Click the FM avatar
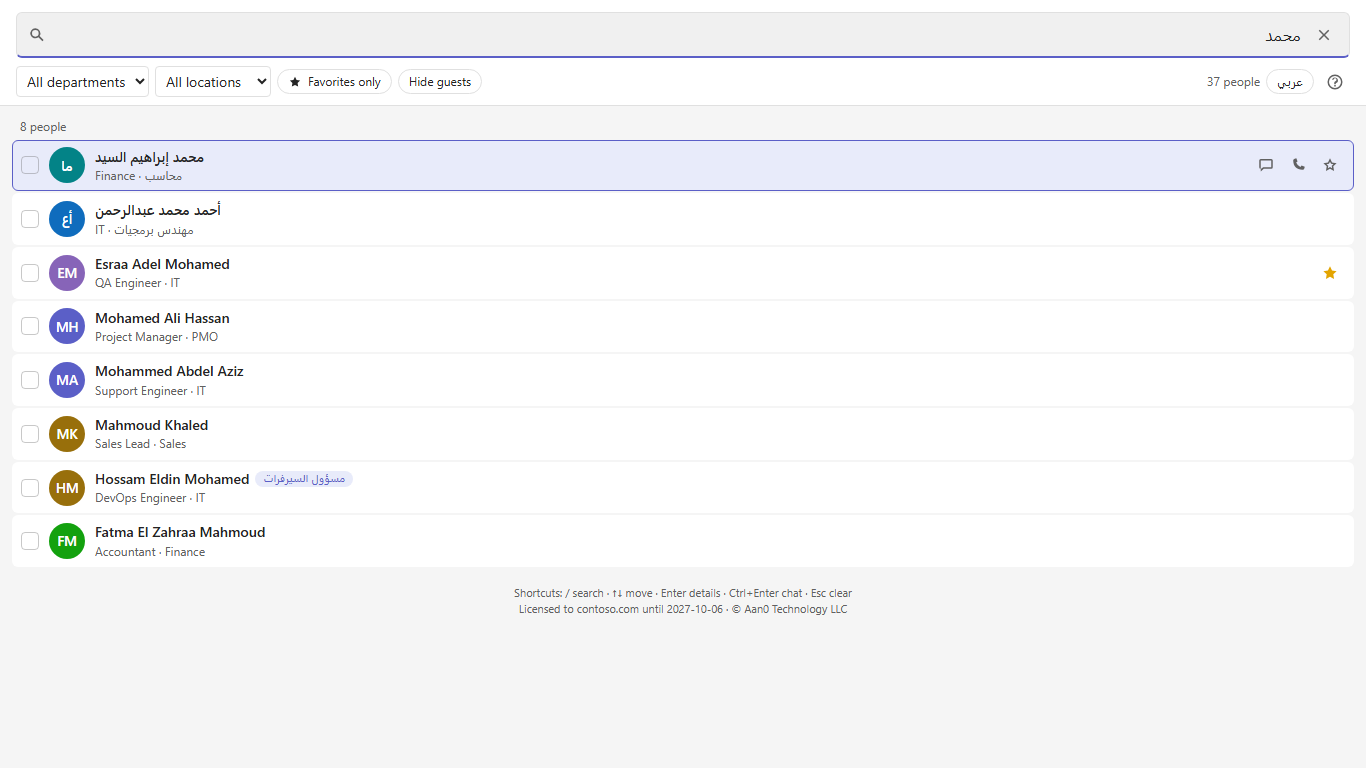The image size is (1366, 768). (67, 541)
